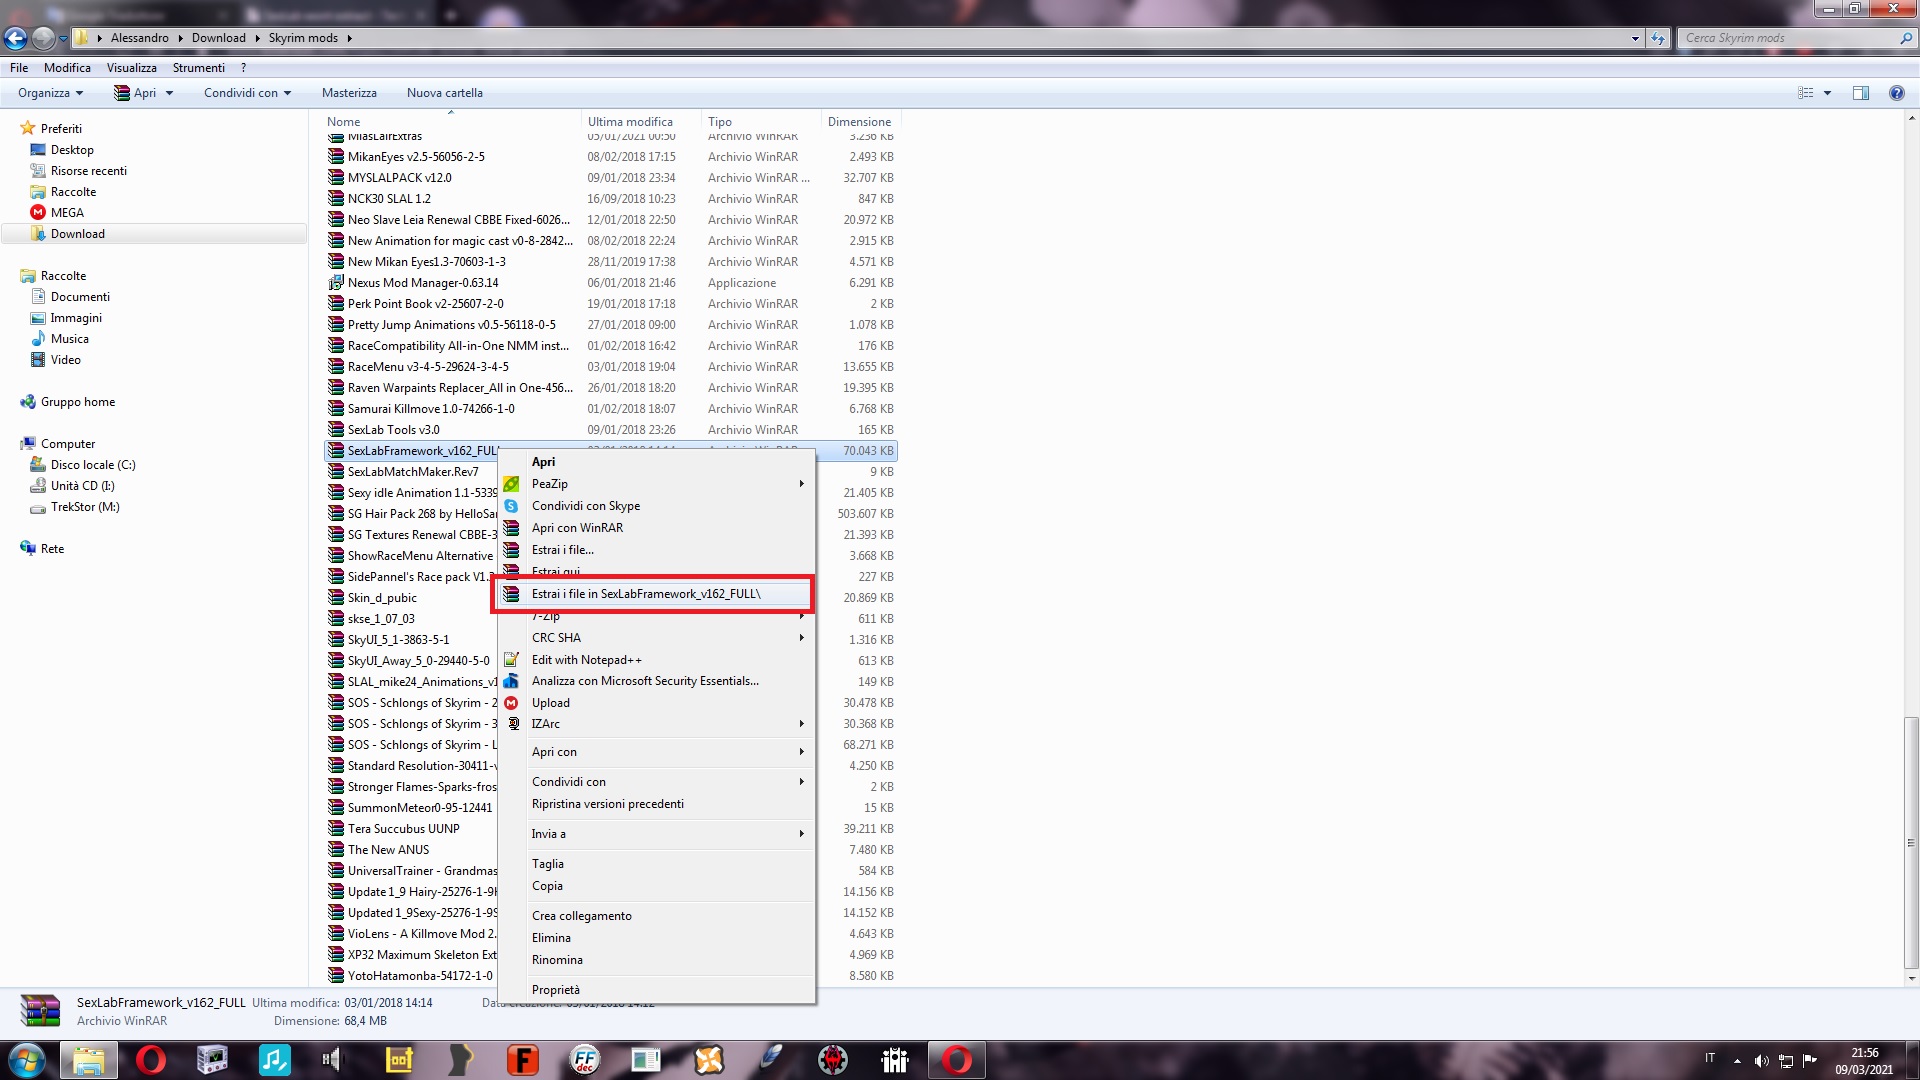The height and width of the screenshot is (1080, 1920).
Task: Click the Back navigation arrow
Action: point(15,38)
